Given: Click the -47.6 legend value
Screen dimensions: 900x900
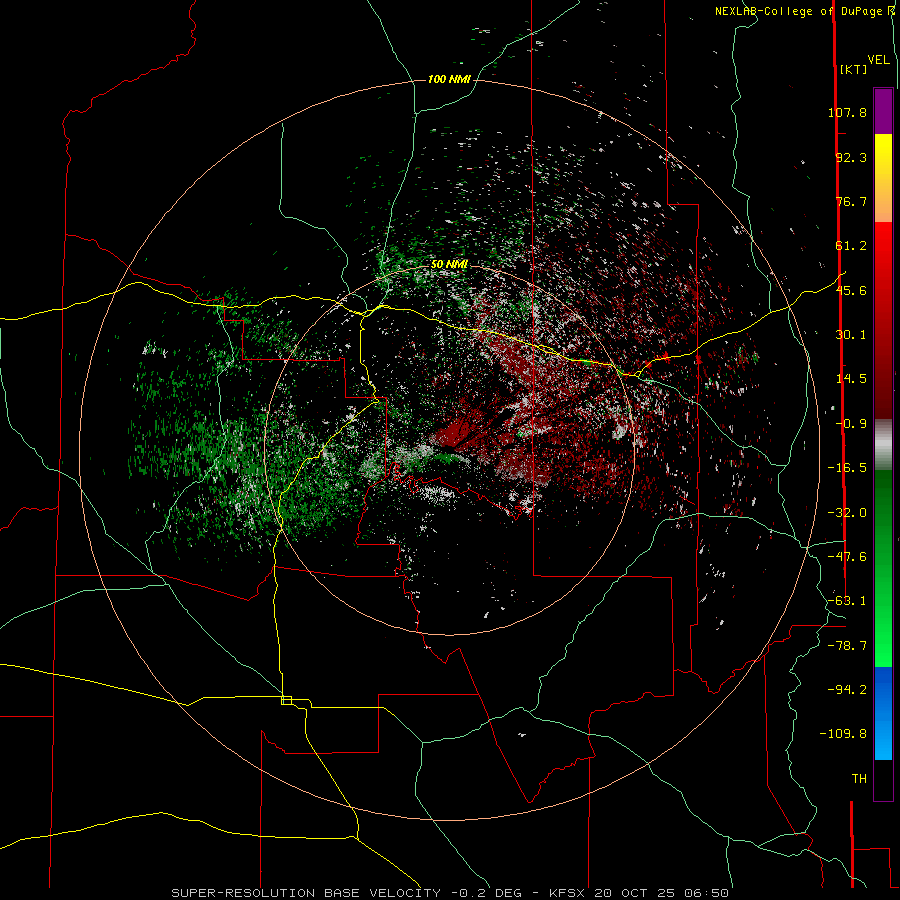Looking at the screenshot, I should coord(847,557).
